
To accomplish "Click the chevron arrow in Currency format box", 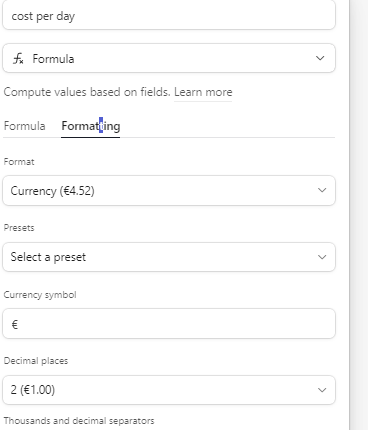I will (322, 190).
